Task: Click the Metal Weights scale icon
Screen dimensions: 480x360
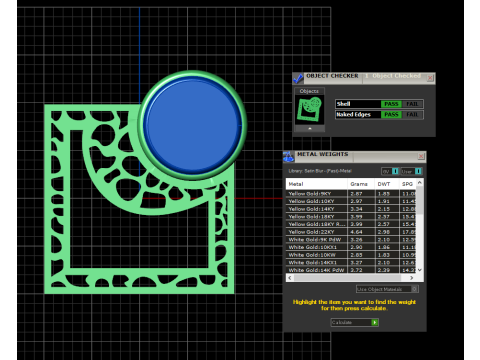Action: pyautogui.click(x=288, y=157)
